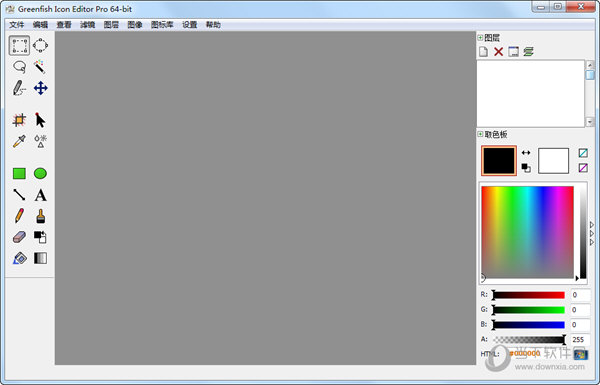The image size is (600, 385).
Task: Choose the Lasso selection tool
Action: [x=19, y=67]
